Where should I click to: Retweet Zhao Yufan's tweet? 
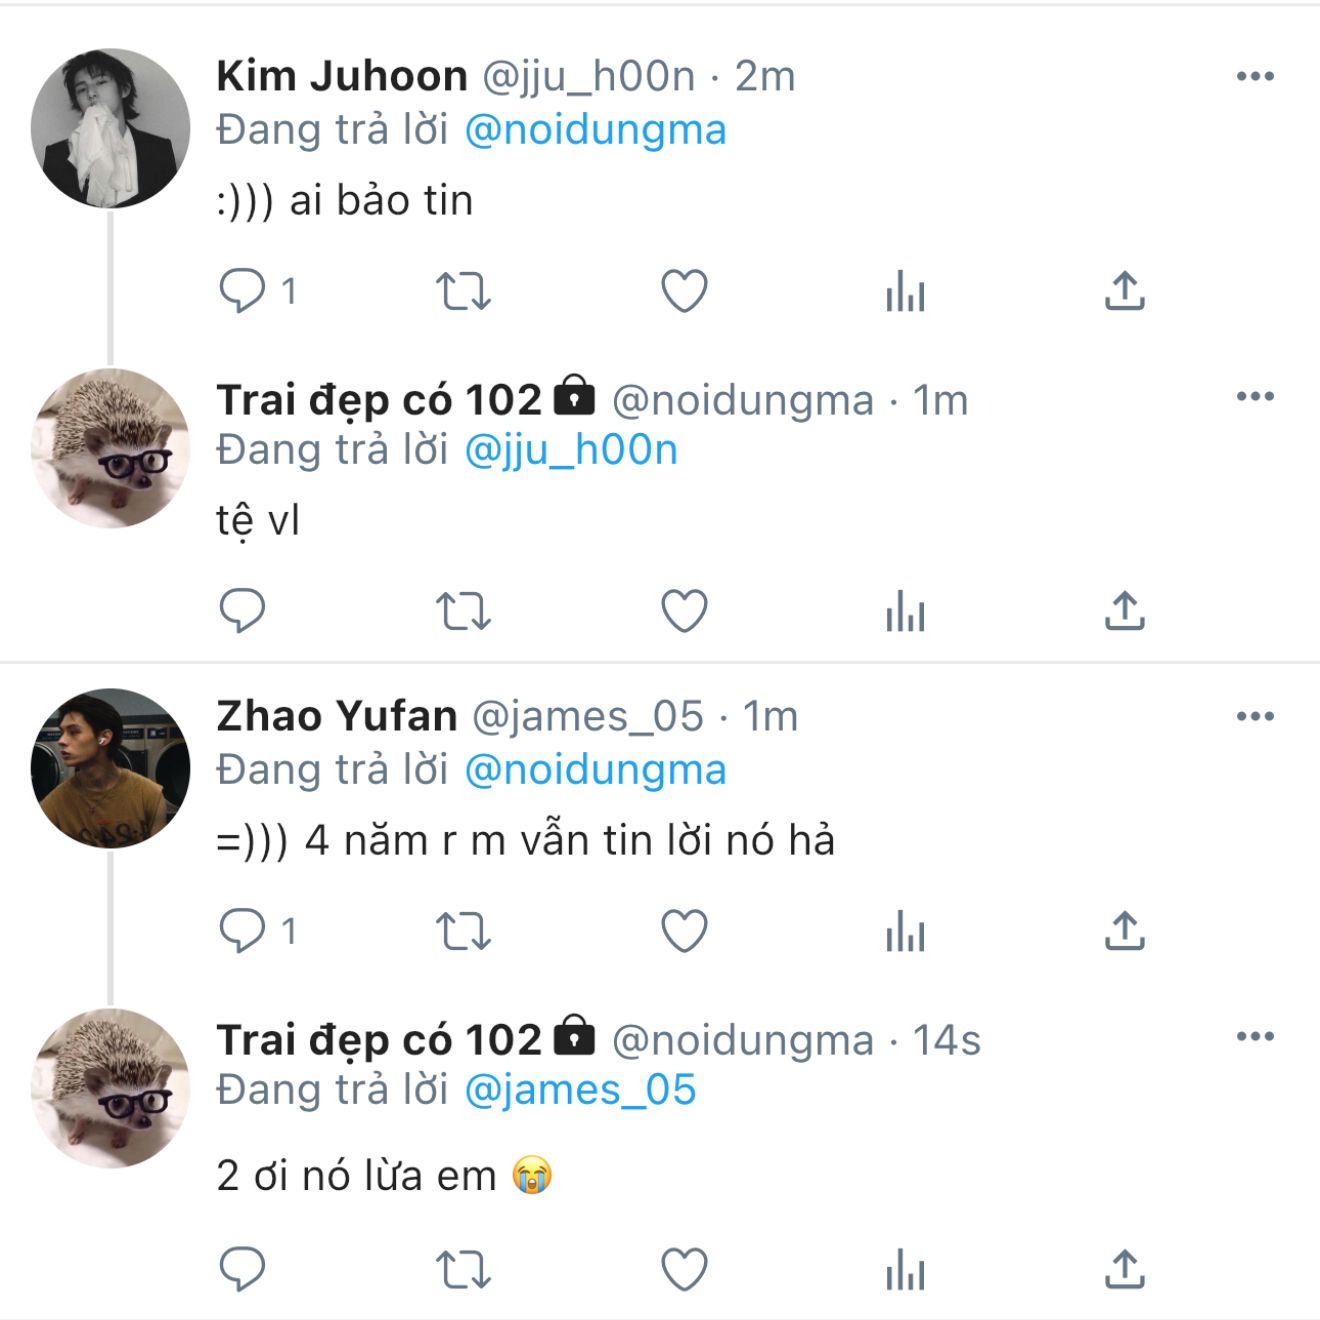click(463, 931)
